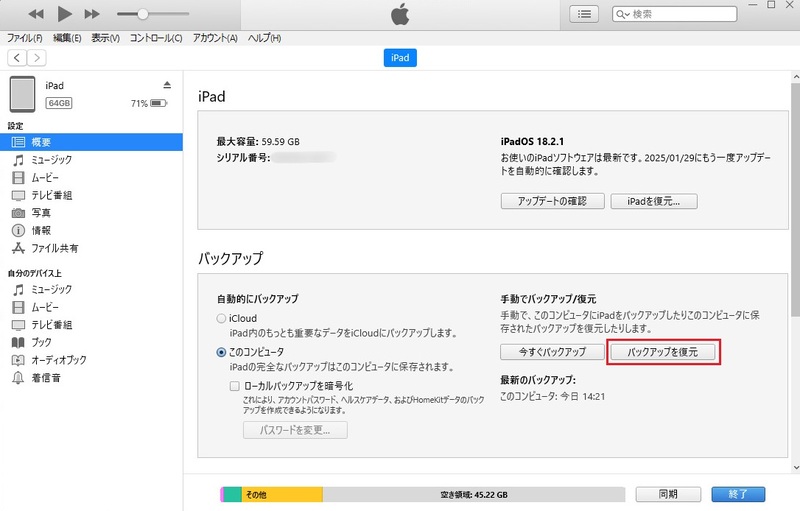This screenshot has height=511, width=800.
Task: Click the Apple logo display area
Action: [400, 14]
